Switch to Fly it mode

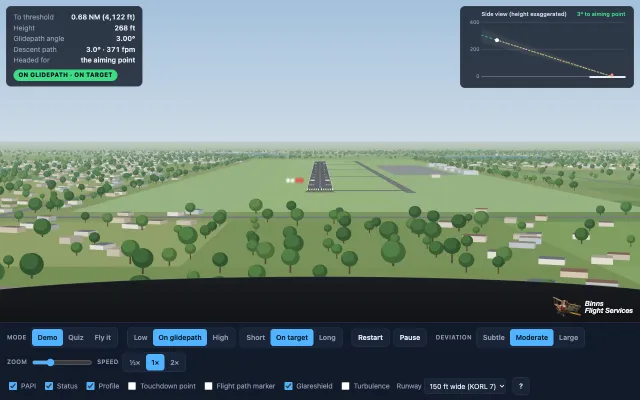102,338
